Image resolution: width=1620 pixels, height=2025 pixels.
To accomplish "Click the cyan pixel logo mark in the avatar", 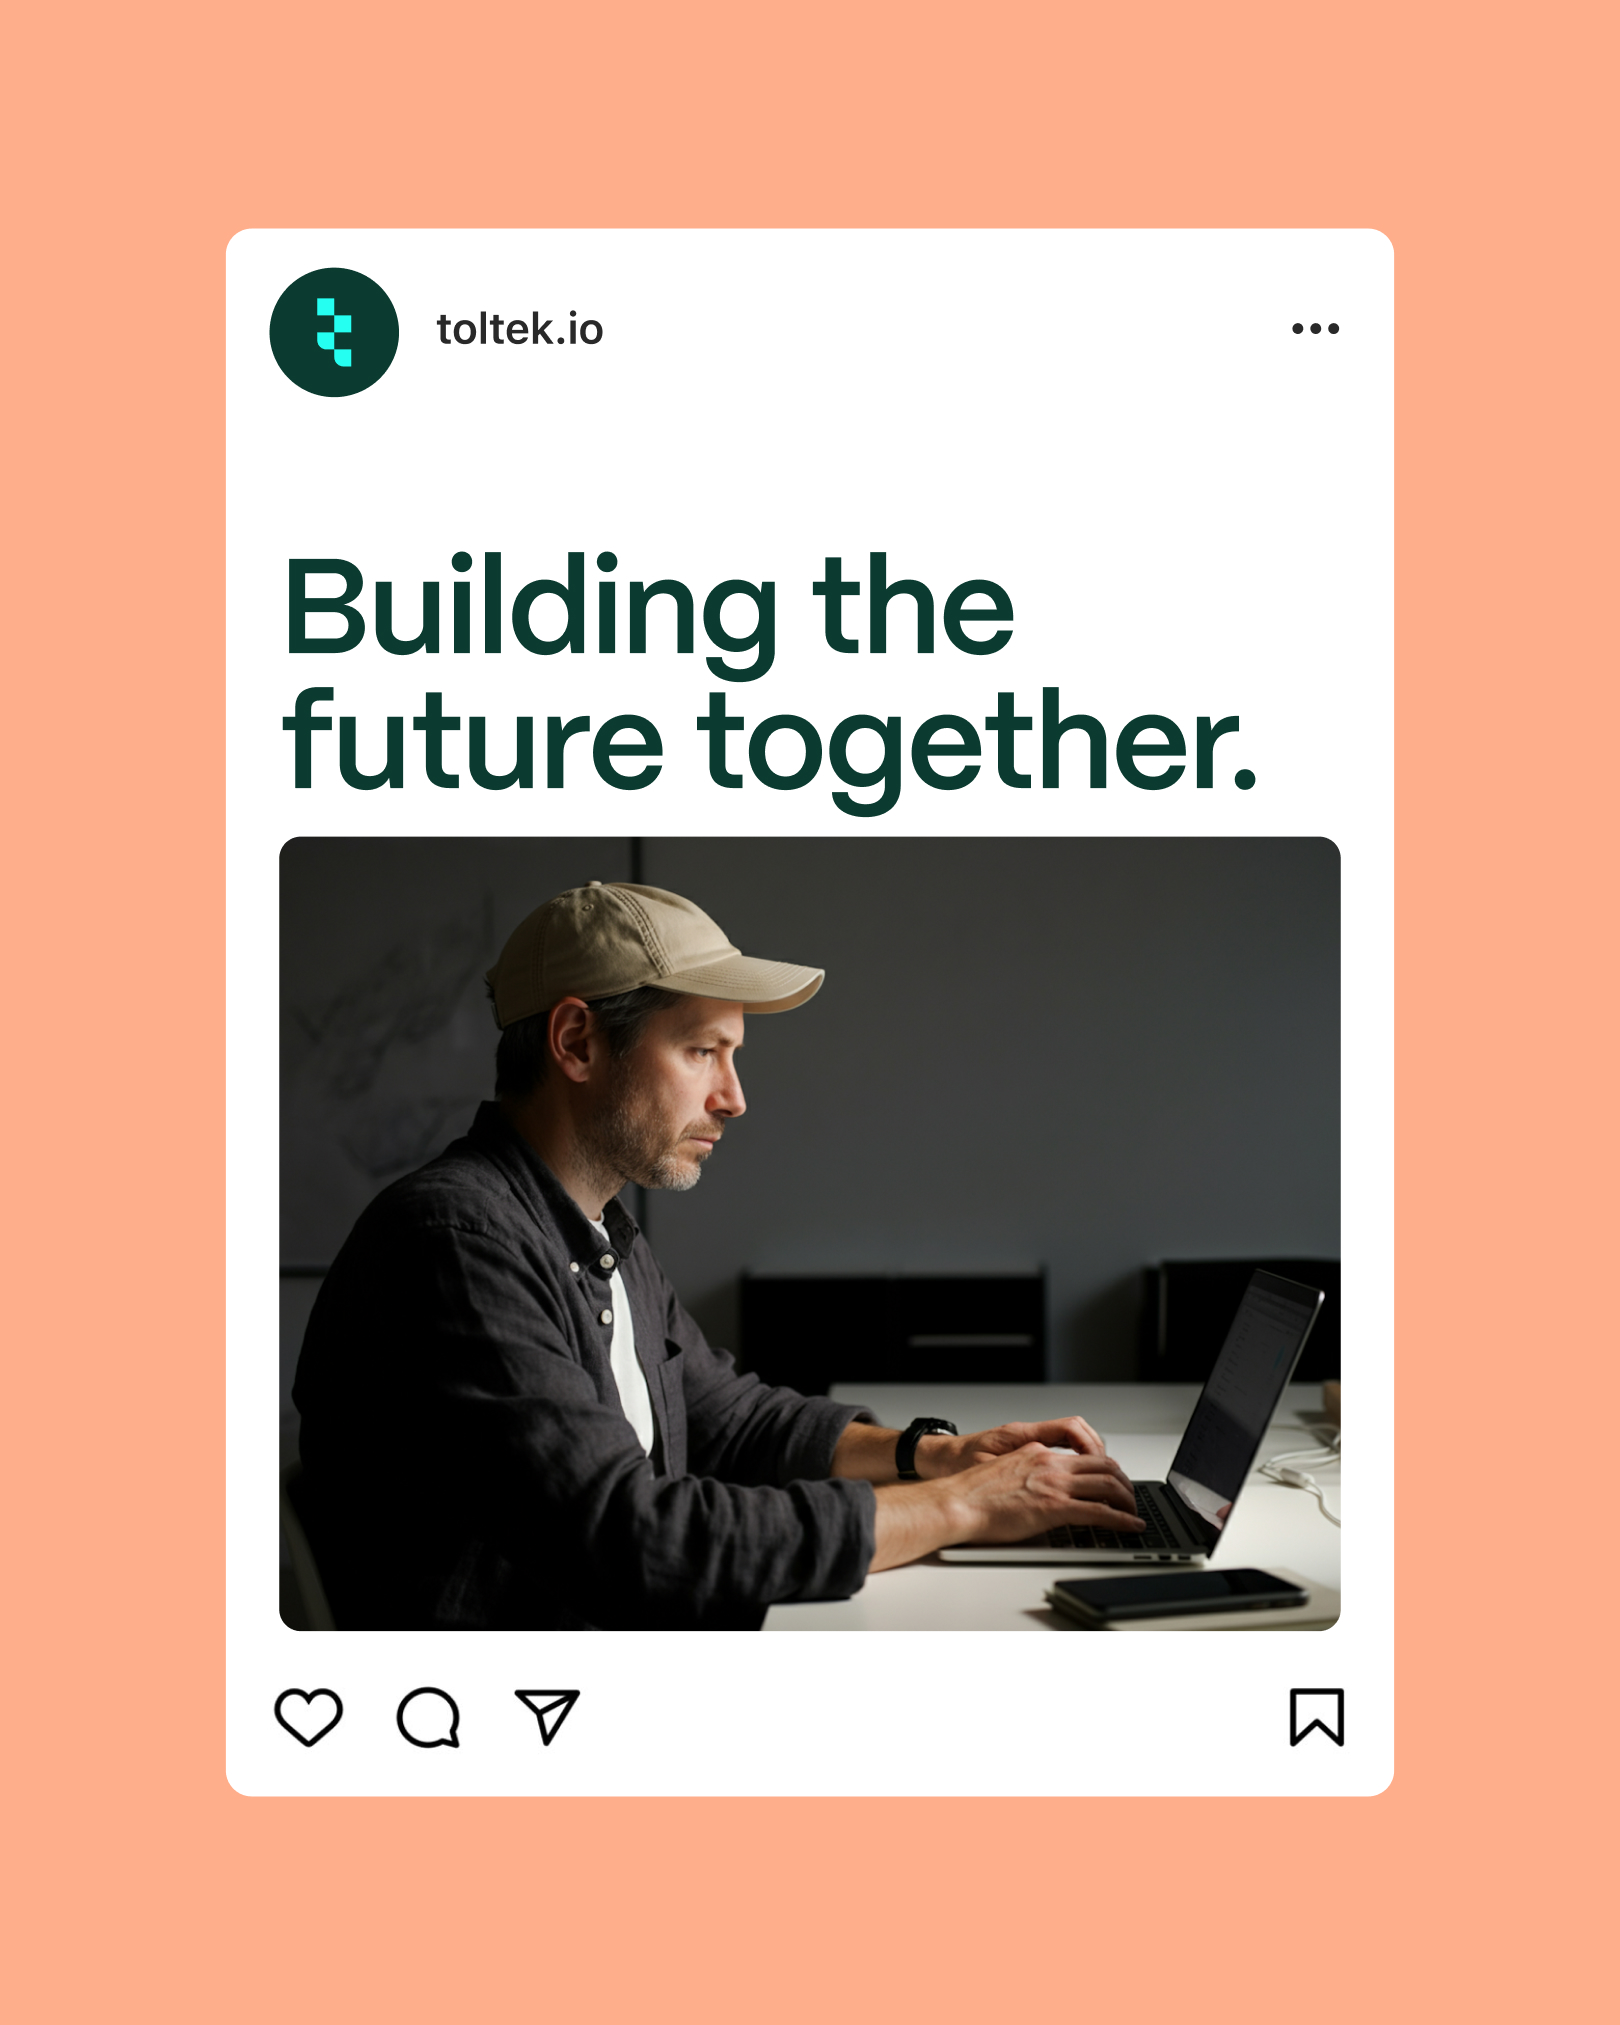I will (334, 332).
